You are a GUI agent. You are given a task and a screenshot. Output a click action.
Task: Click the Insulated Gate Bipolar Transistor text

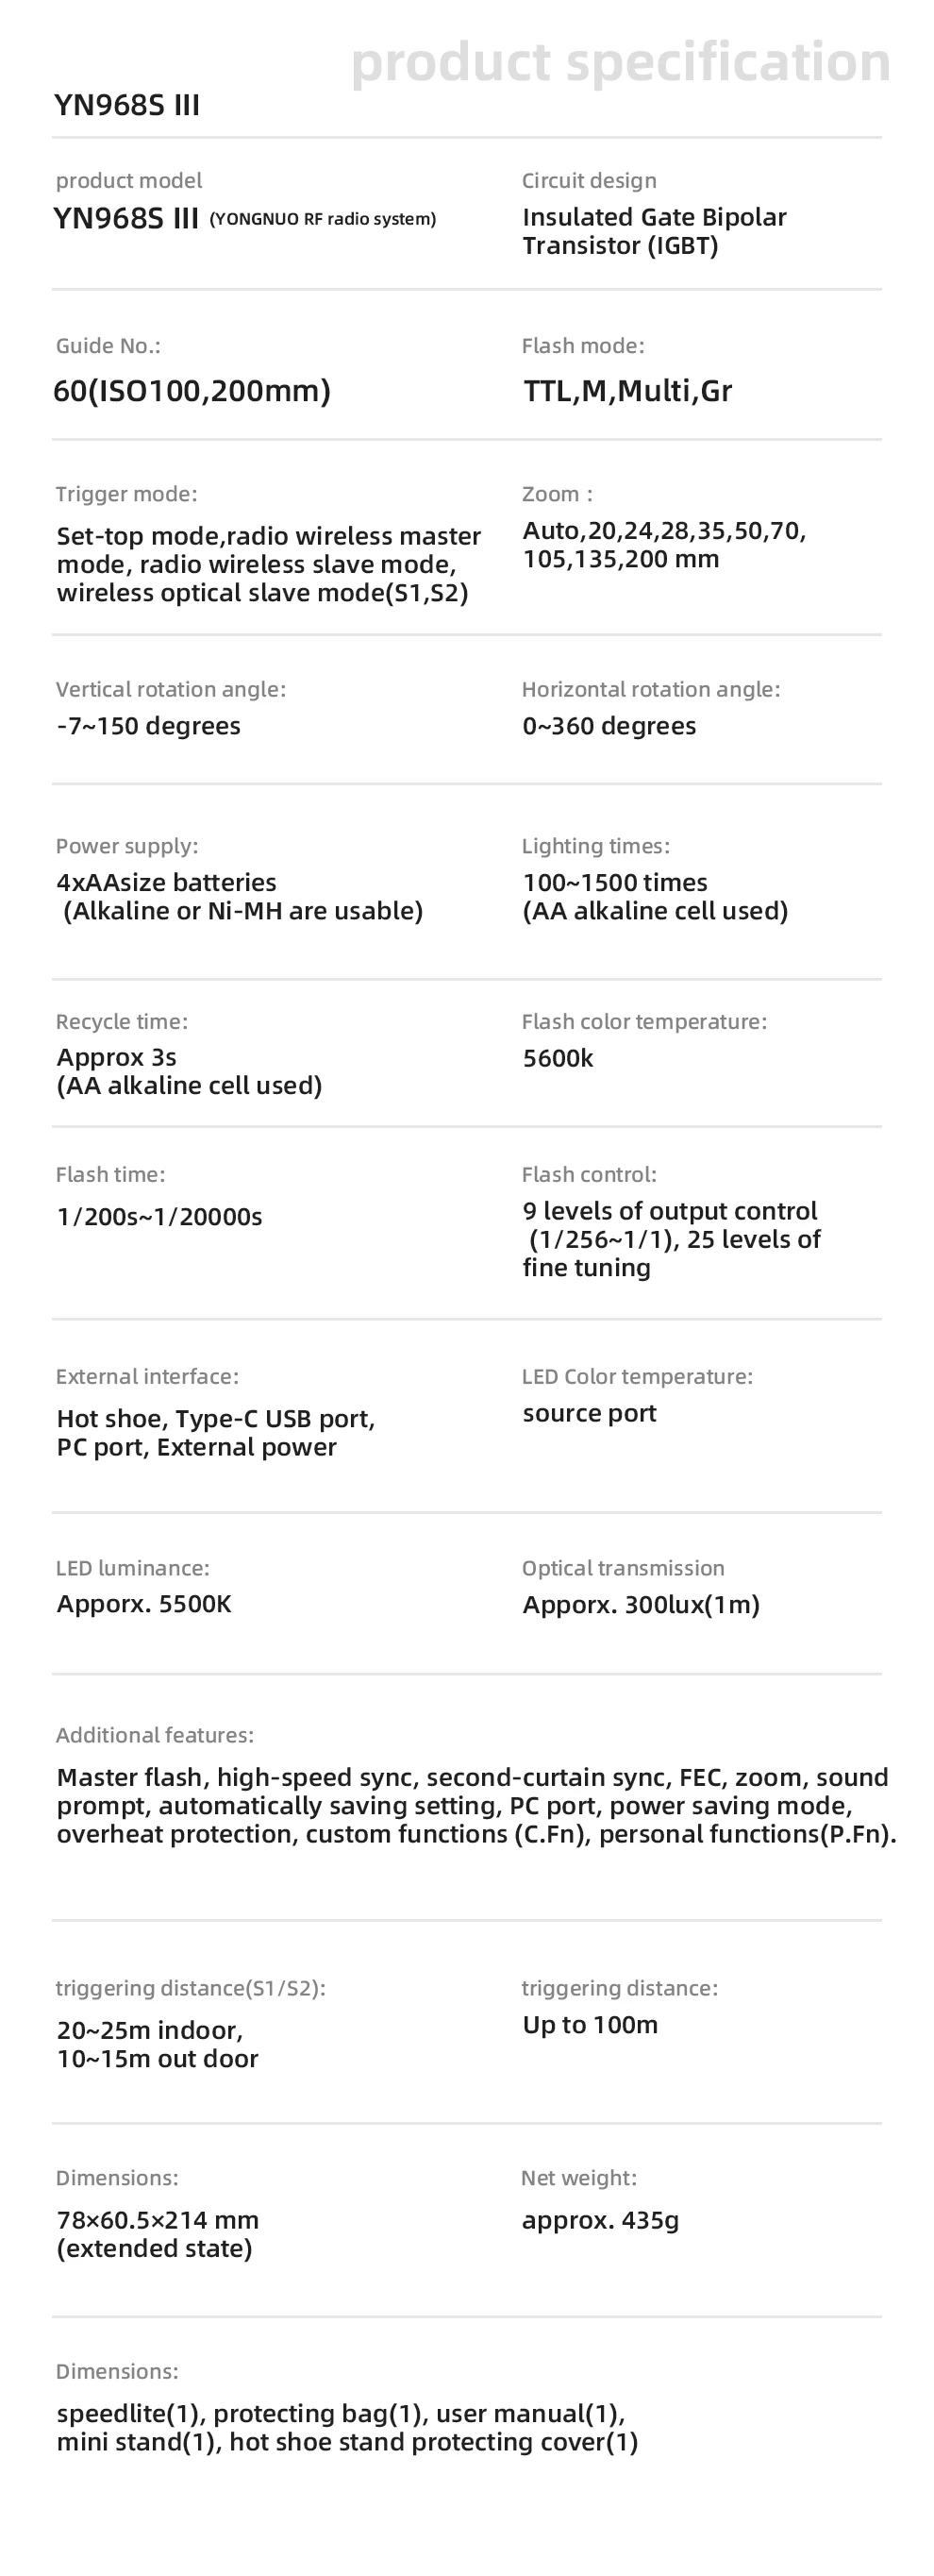(654, 231)
